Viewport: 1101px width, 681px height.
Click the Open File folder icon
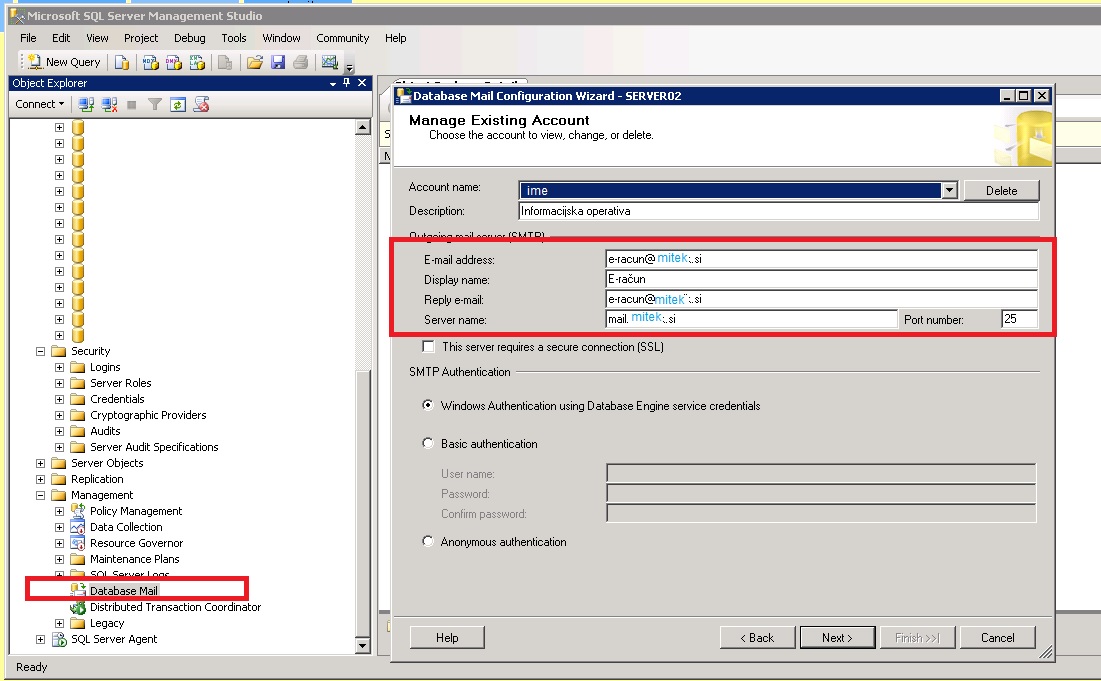(x=255, y=62)
